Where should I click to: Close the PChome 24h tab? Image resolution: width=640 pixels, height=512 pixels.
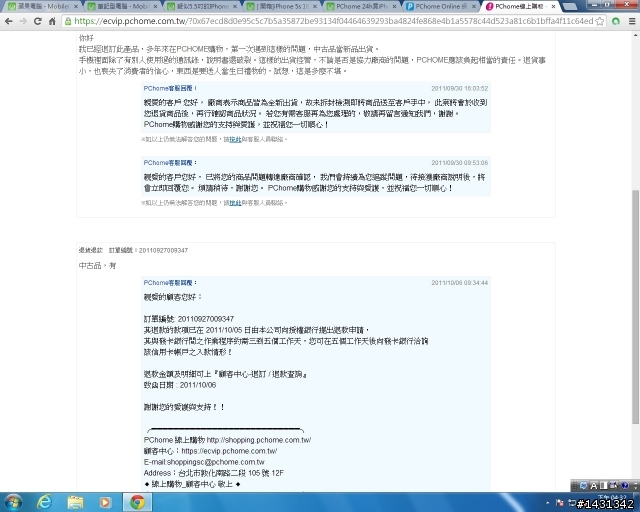394,7
